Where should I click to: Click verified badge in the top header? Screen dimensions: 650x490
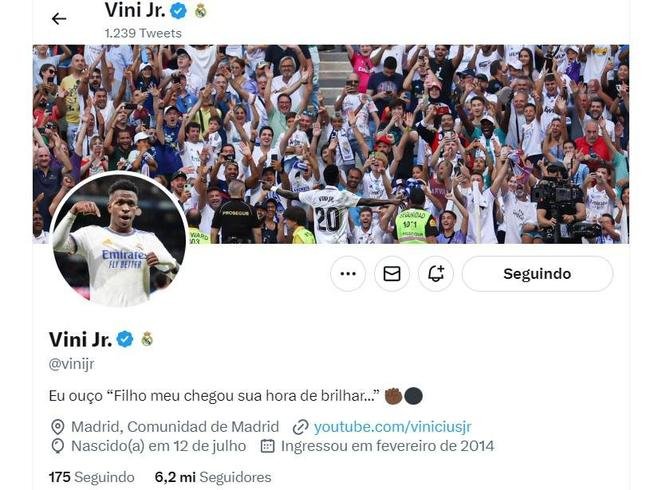(x=178, y=11)
